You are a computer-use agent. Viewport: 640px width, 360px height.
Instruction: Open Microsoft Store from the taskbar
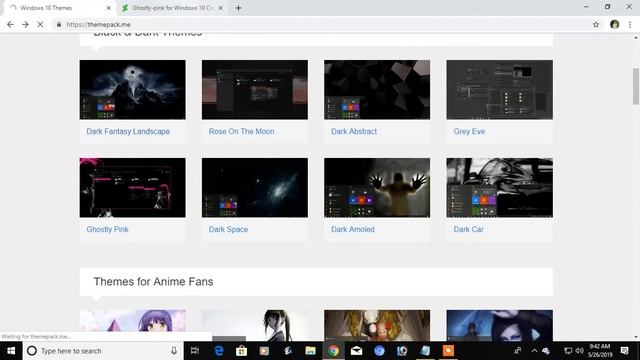241,351
